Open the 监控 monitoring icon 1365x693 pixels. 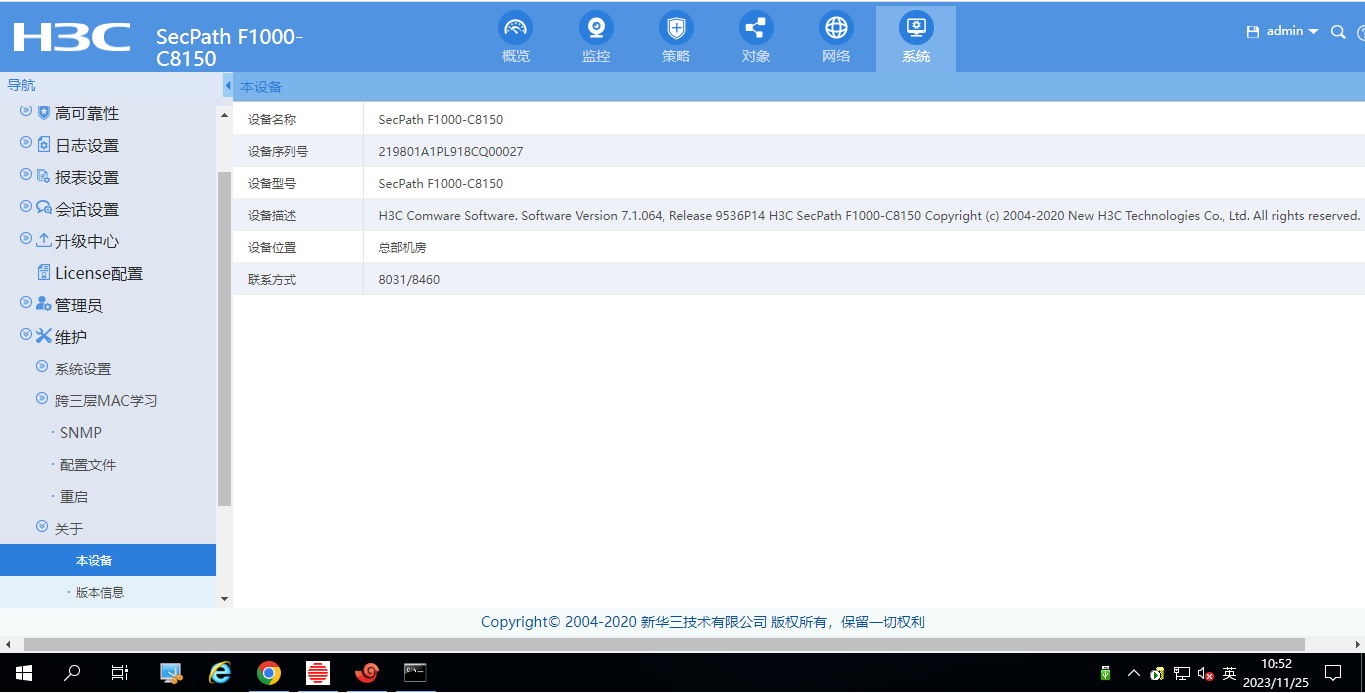[596, 27]
